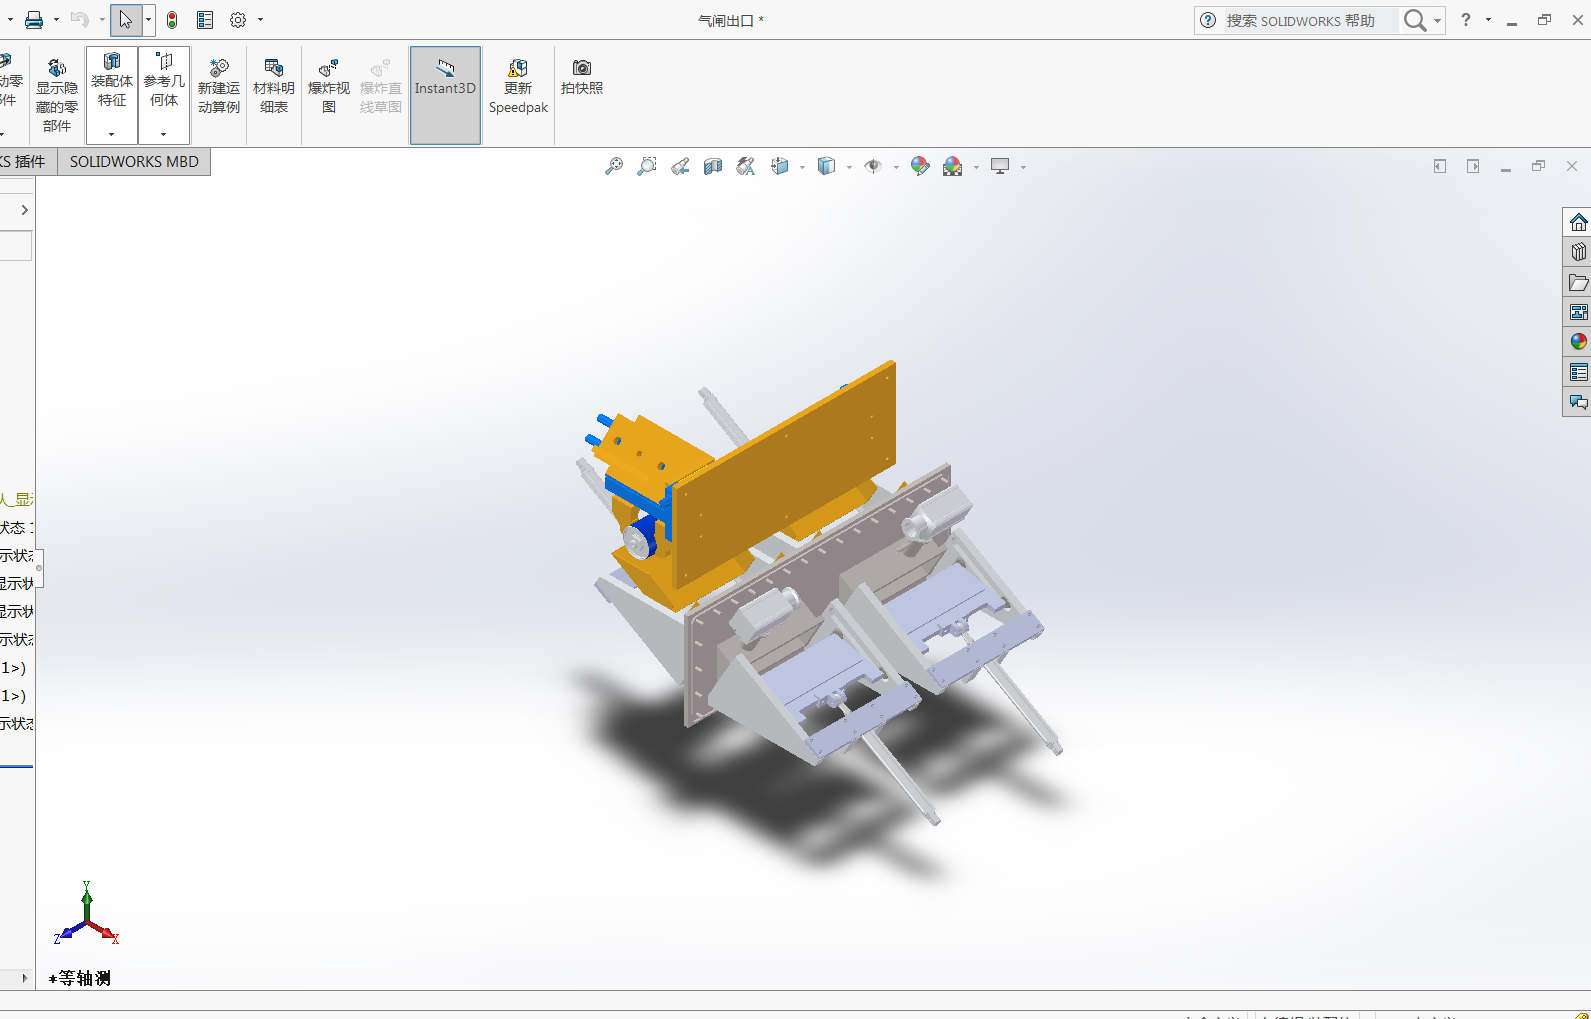Open the View Palette task pane tab
This screenshot has width=1591, height=1019.
[1578, 312]
